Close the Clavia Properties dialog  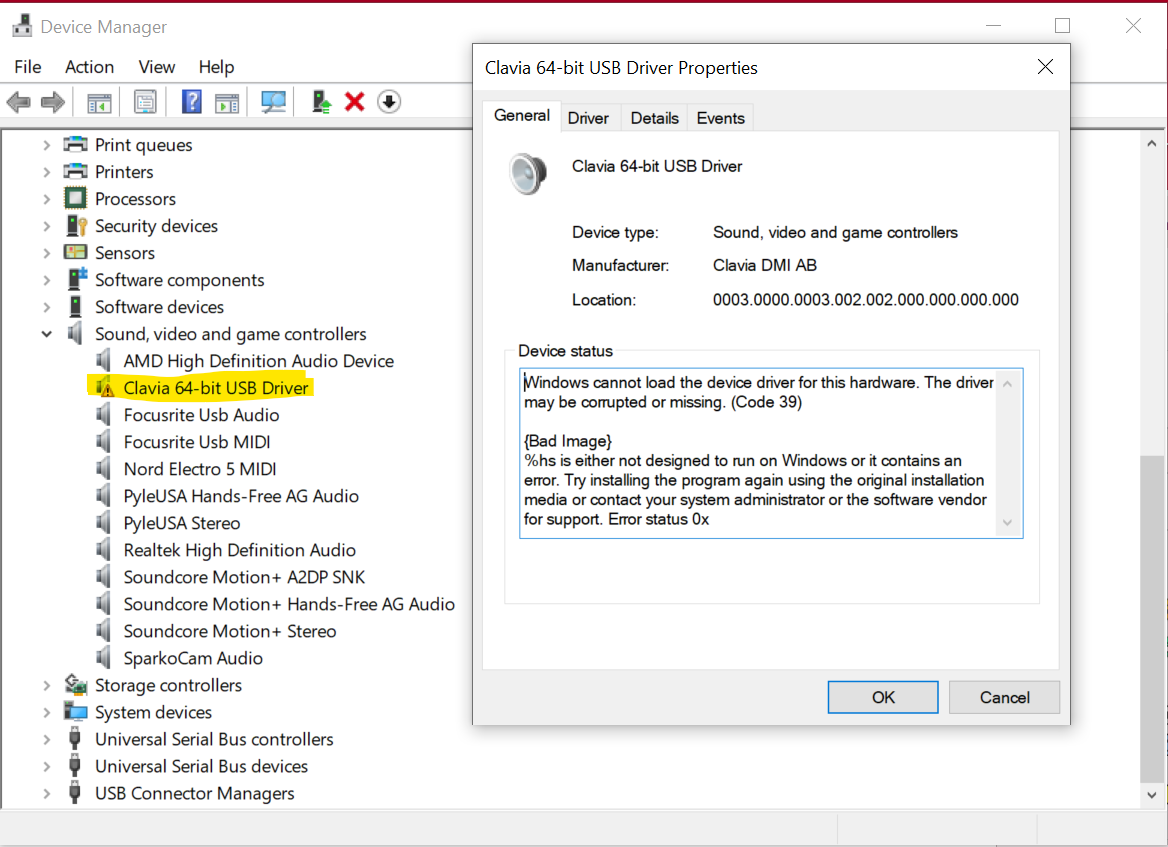coord(1045,67)
